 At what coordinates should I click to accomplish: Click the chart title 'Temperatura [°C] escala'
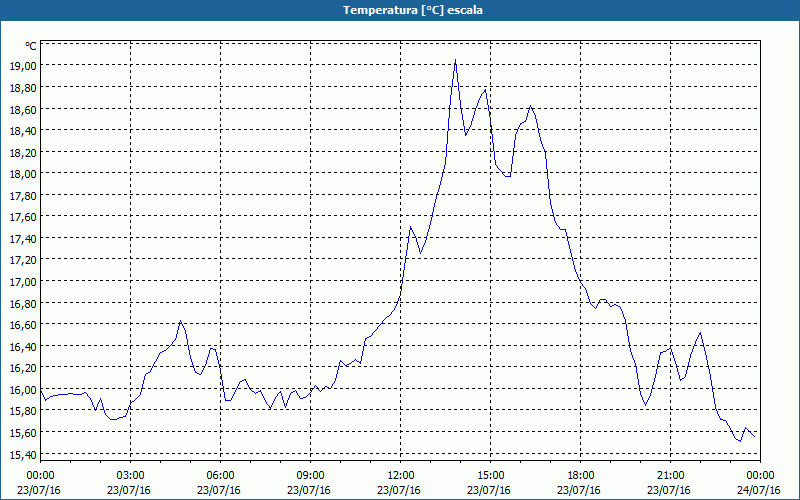click(x=413, y=10)
